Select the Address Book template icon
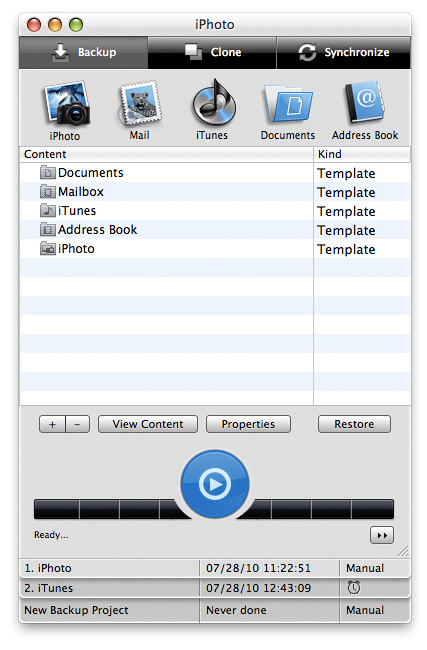427x650 pixels. coord(365,103)
